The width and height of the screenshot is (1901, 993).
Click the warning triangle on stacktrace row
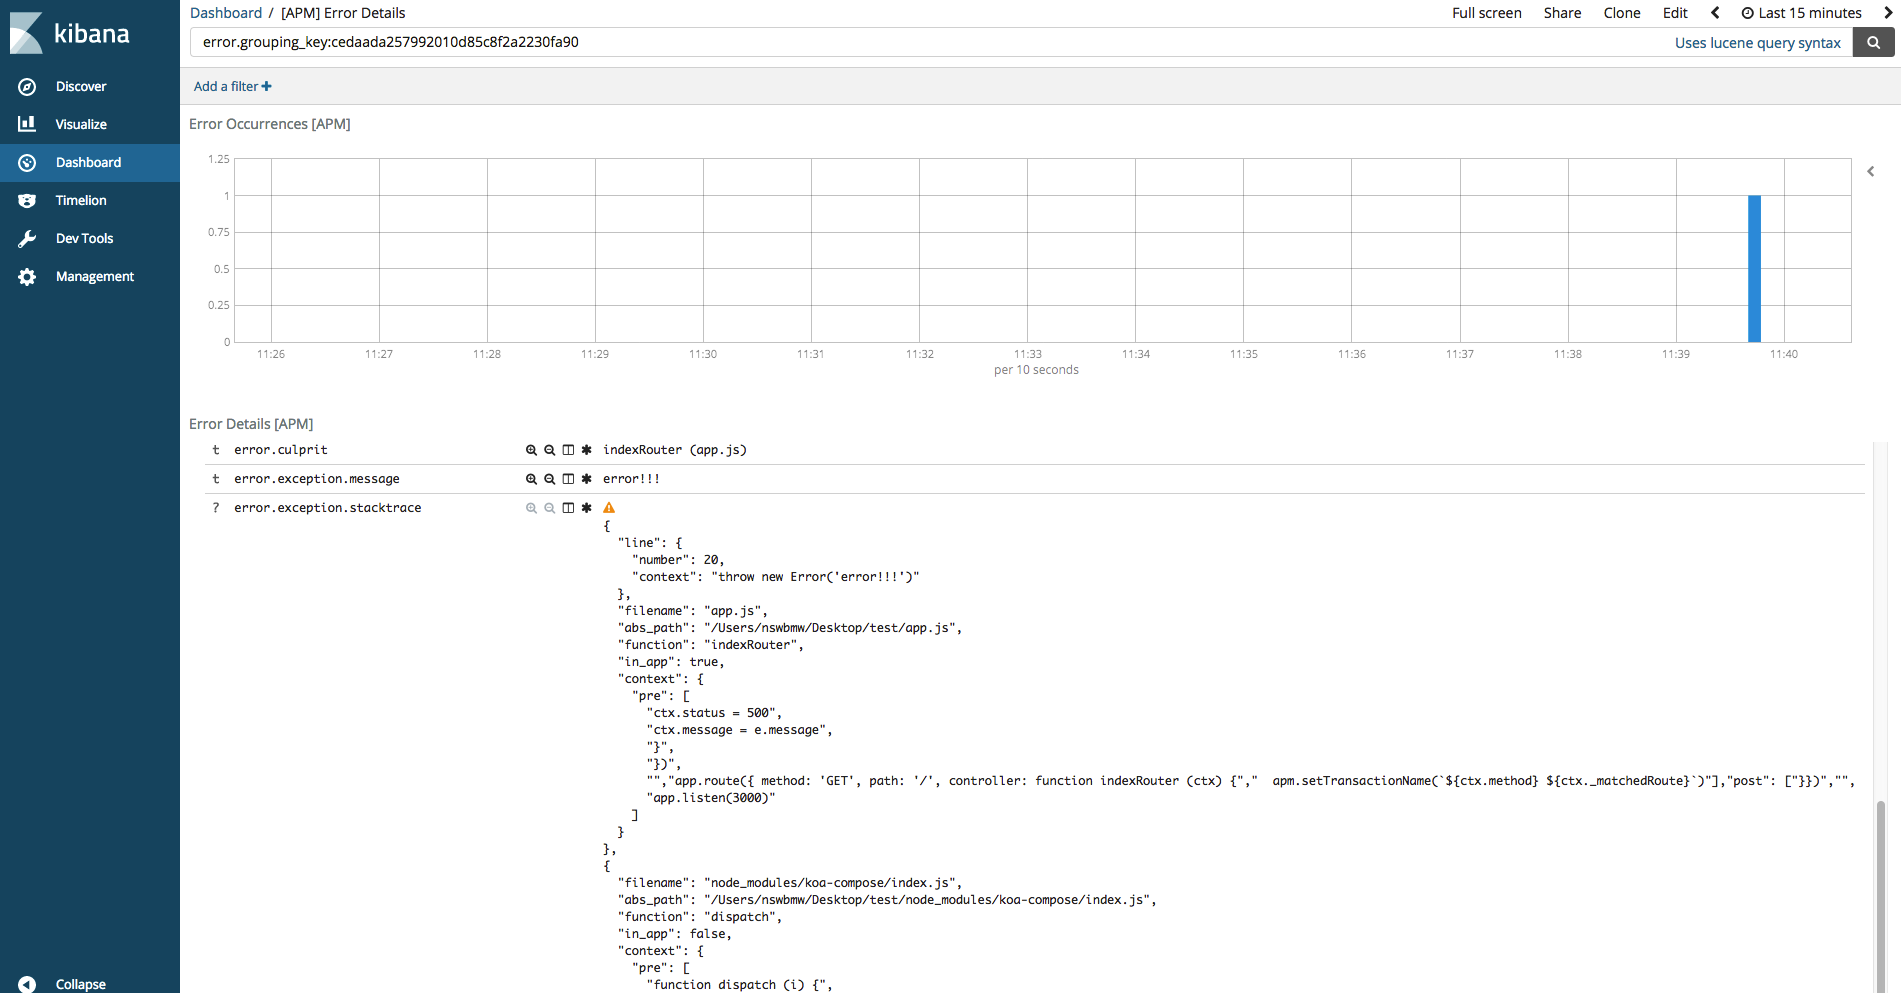[x=609, y=508]
